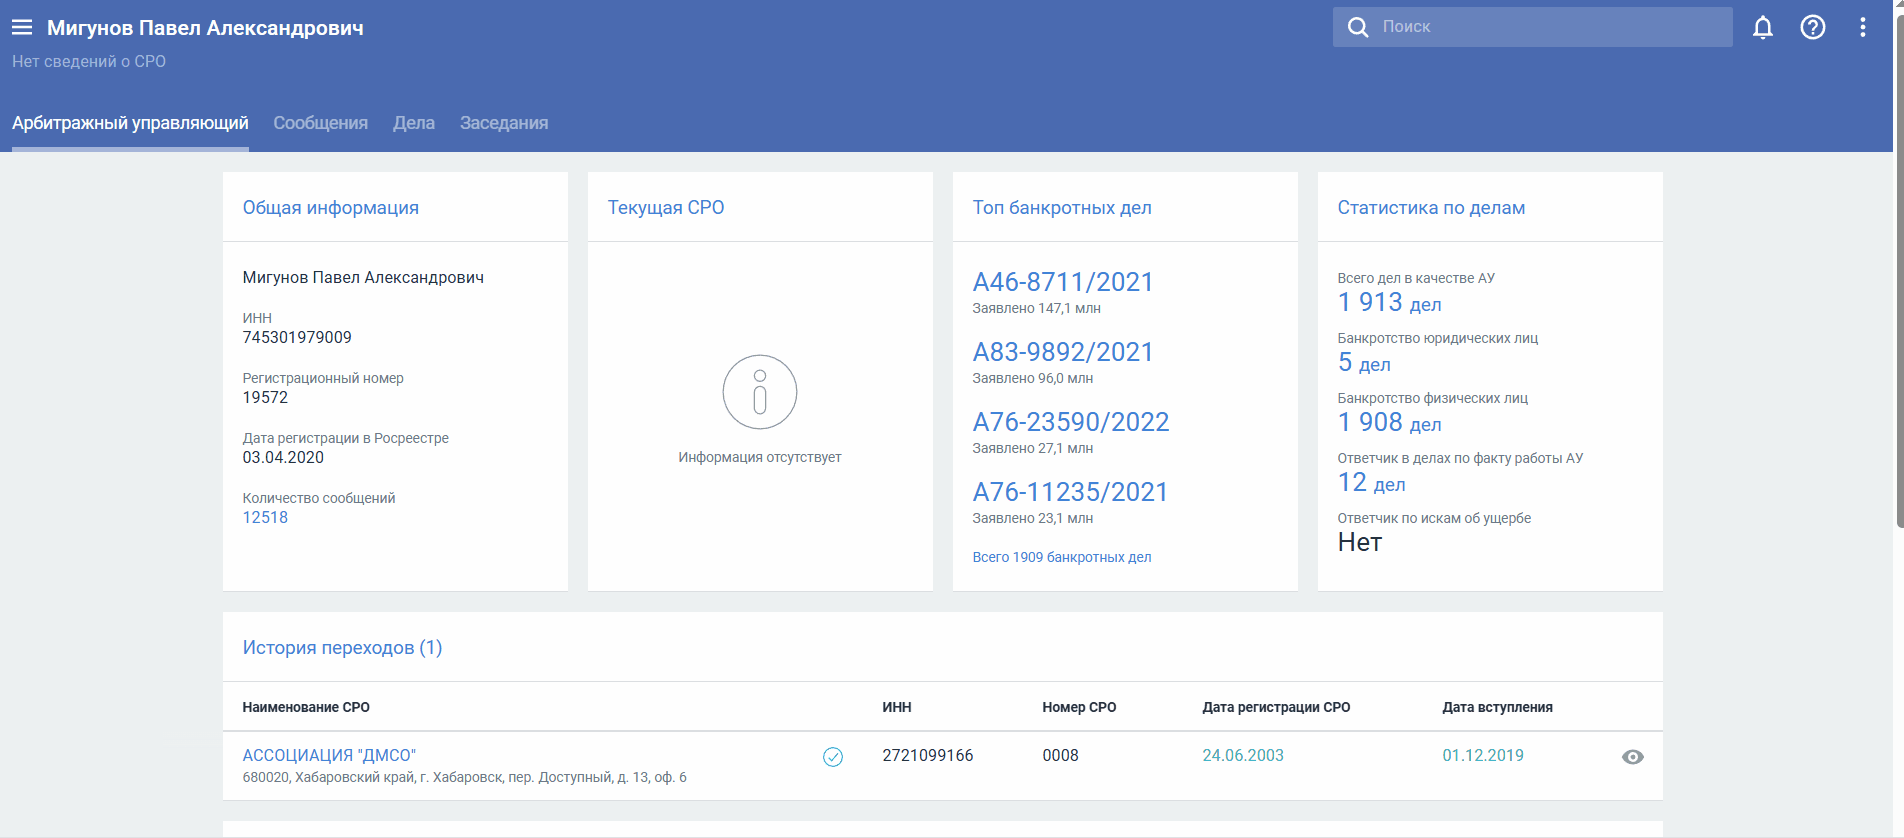The image size is (1904, 838).
Task: Select the Арбитражный управляющий tab
Action: (x=130, y=123)
